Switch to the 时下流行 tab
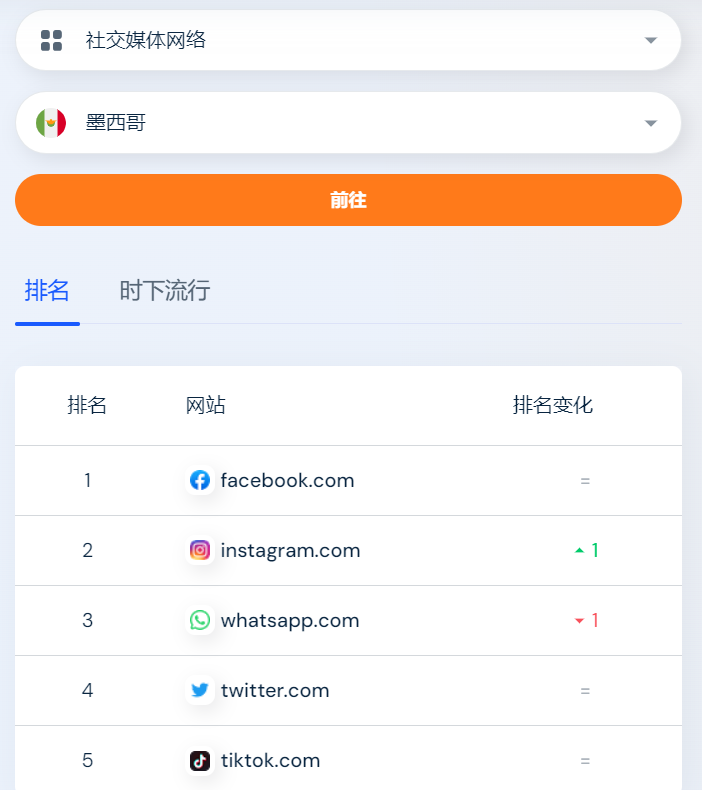Screen dimensions: 702x790 coord(165,291)
